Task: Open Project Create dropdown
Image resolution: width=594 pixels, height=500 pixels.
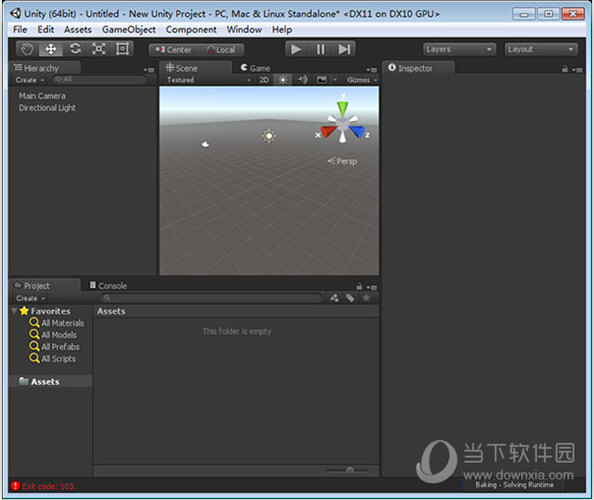Action: pos(30,298)
